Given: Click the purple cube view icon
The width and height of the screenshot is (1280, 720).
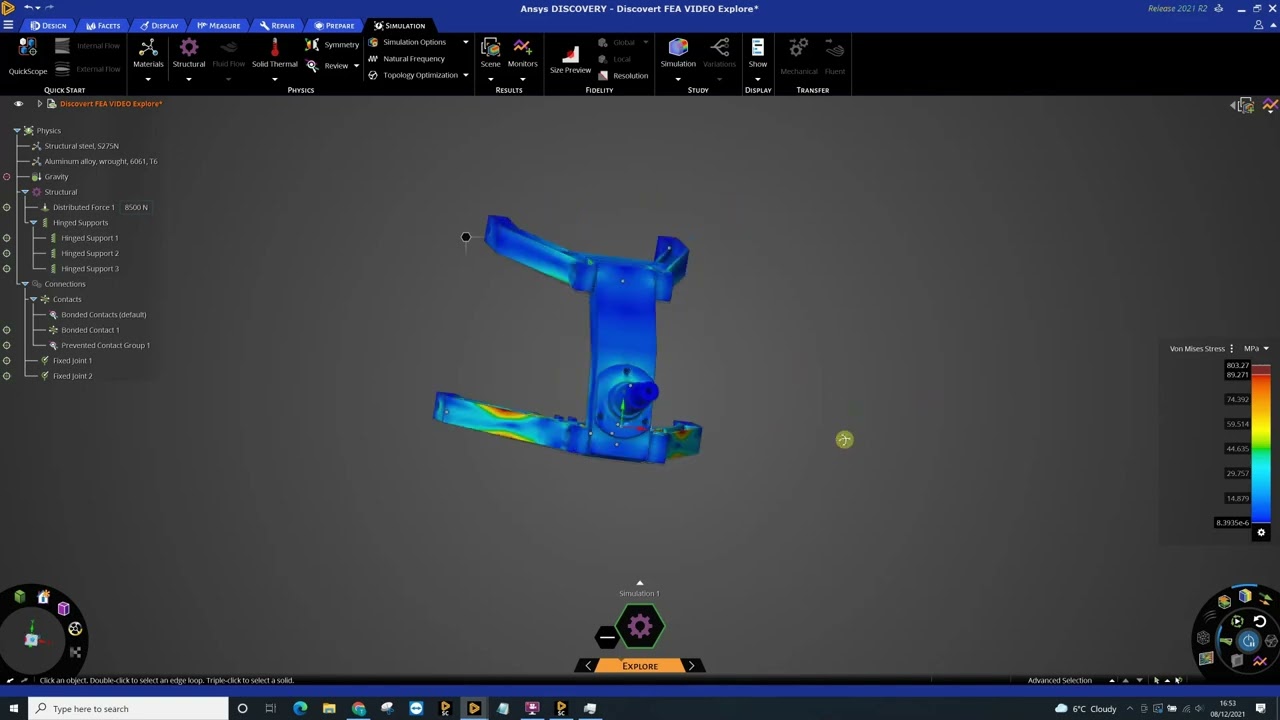Looking at the screenshot, I should click(63, 609).
